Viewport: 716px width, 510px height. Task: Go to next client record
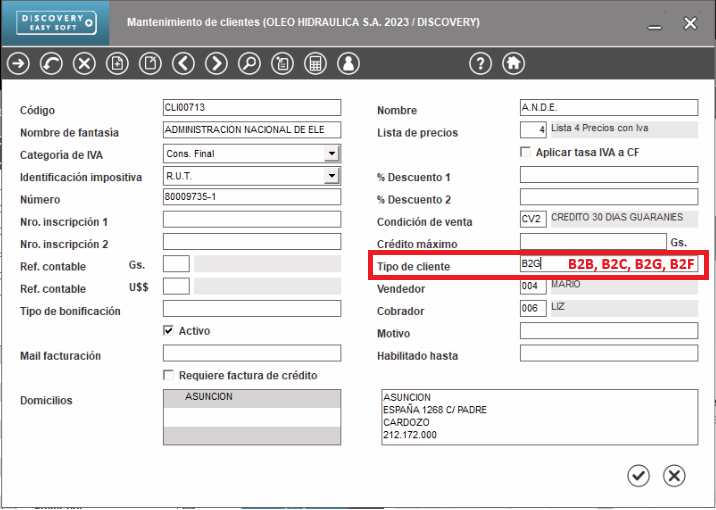point(216,64)
